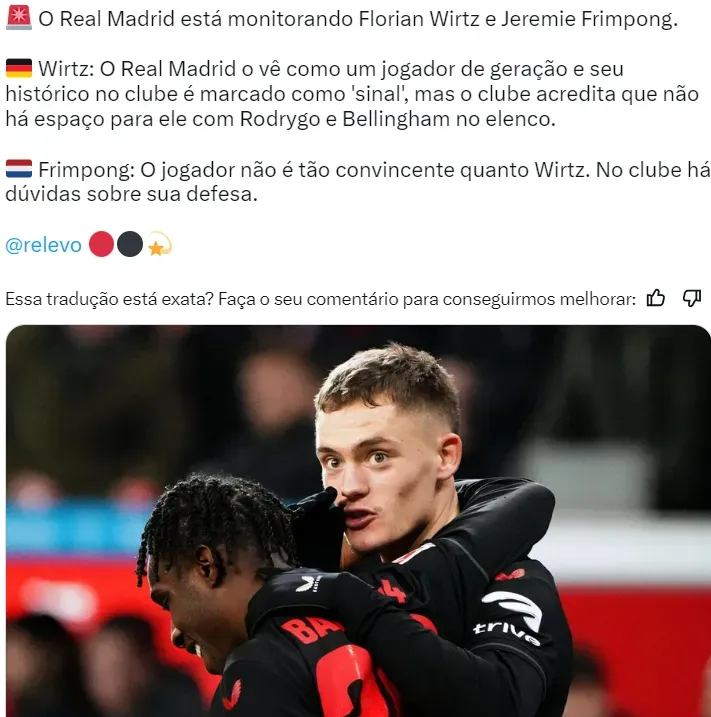
Task: Click the red siren emoji
Action: point(19,18)
